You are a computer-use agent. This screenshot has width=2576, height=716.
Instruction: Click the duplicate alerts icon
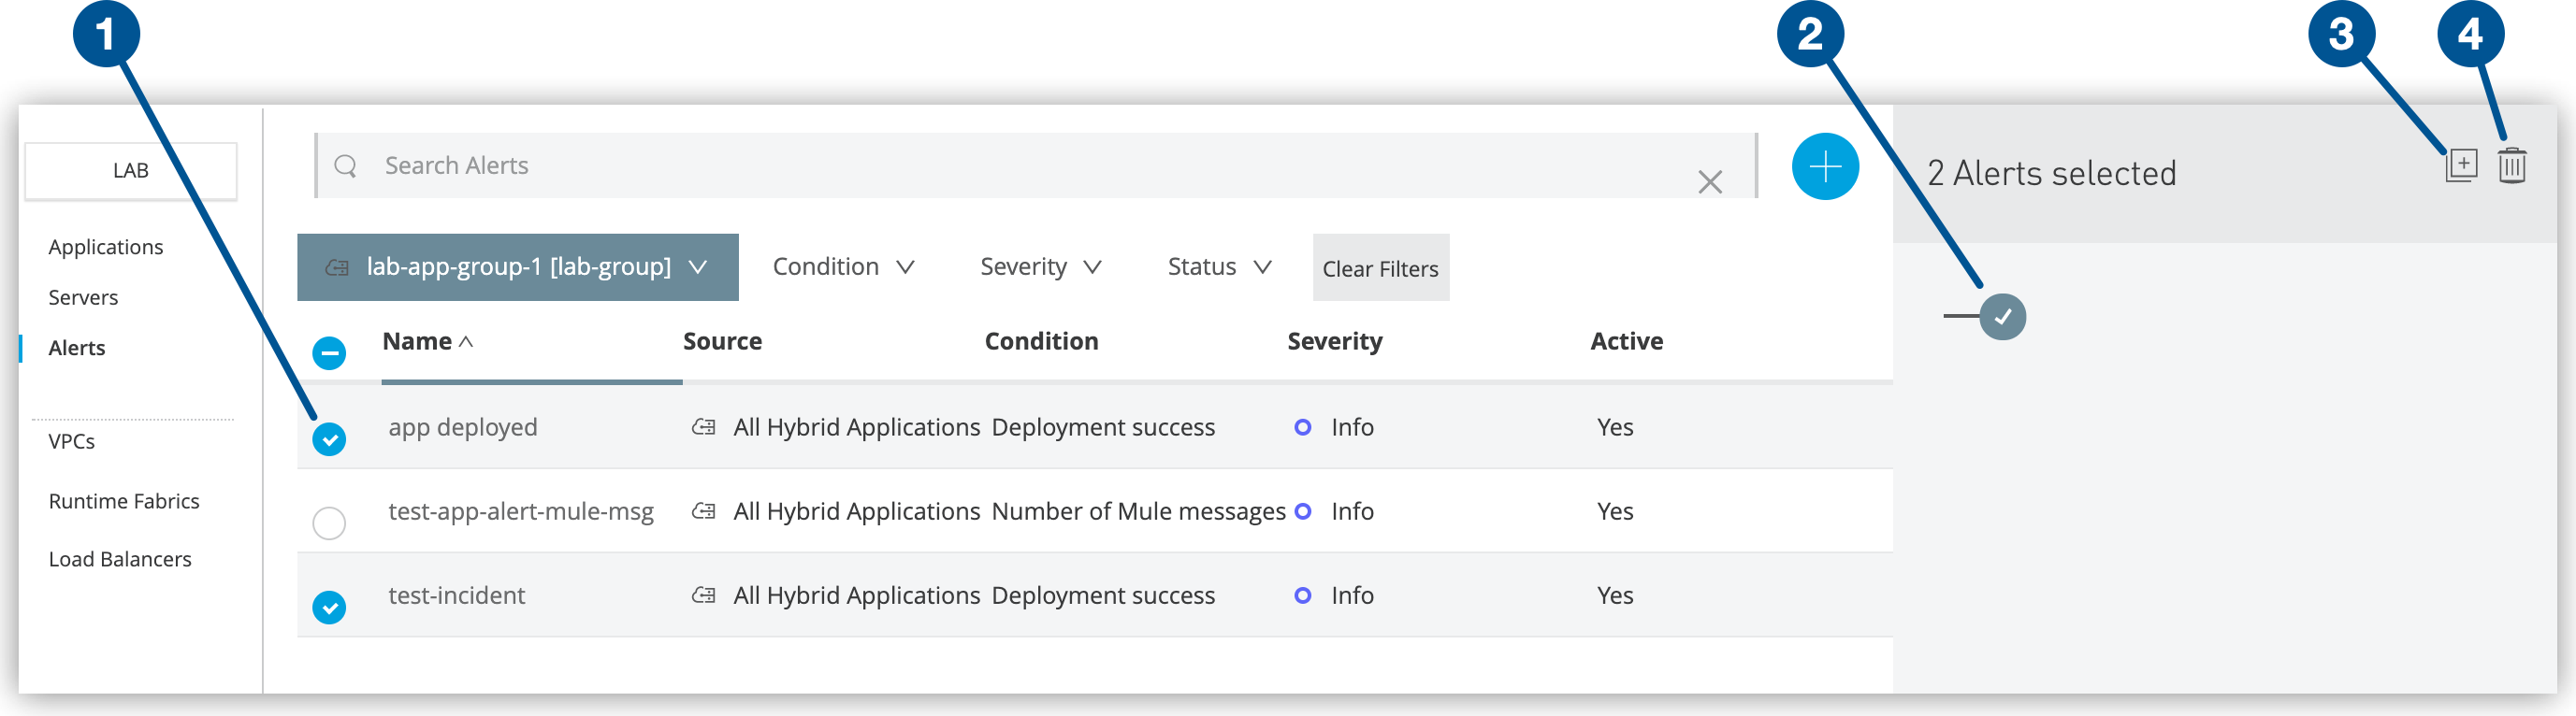pyautogui.click(x=2461, y=165)
